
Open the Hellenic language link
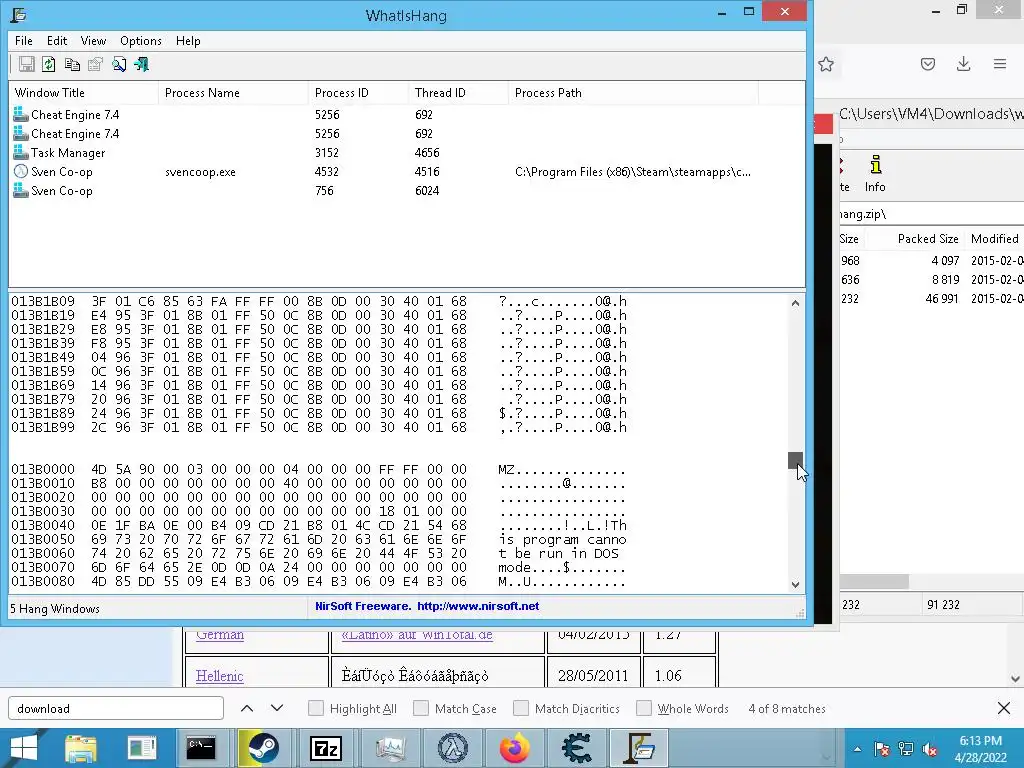[x=219, y=676]
